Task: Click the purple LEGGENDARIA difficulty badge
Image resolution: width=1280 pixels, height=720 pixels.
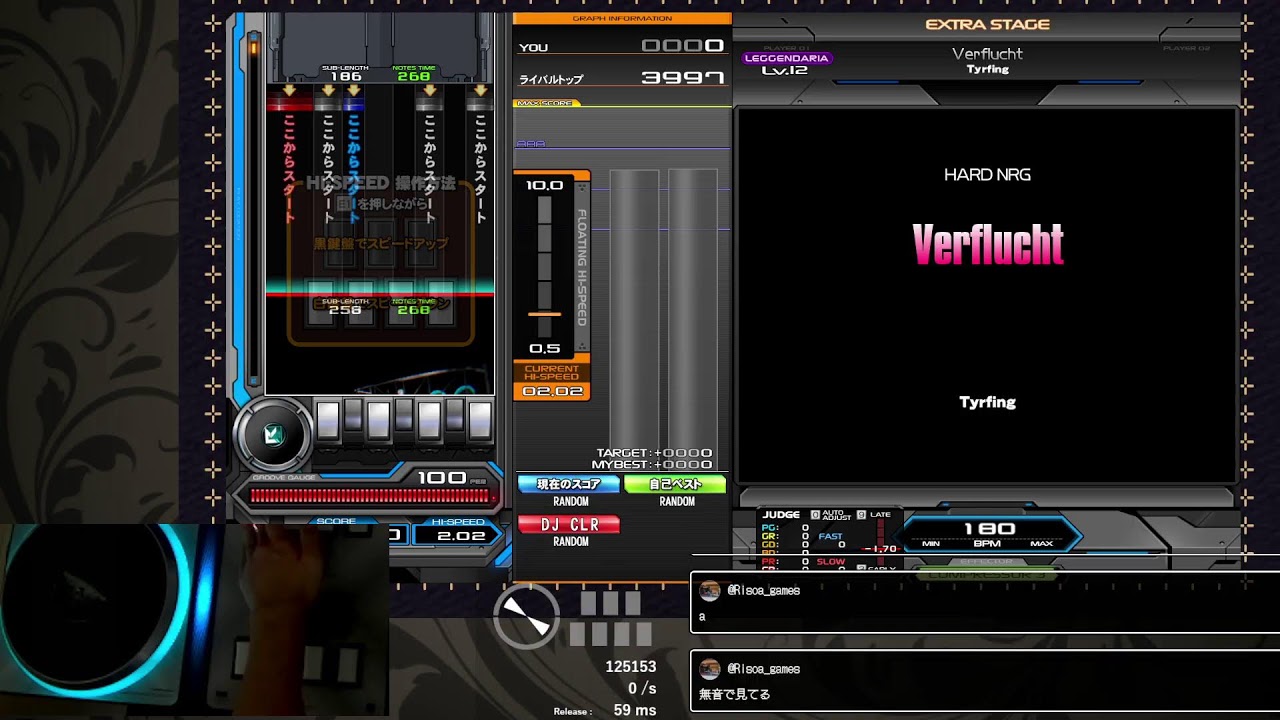Action: point(787,58)
